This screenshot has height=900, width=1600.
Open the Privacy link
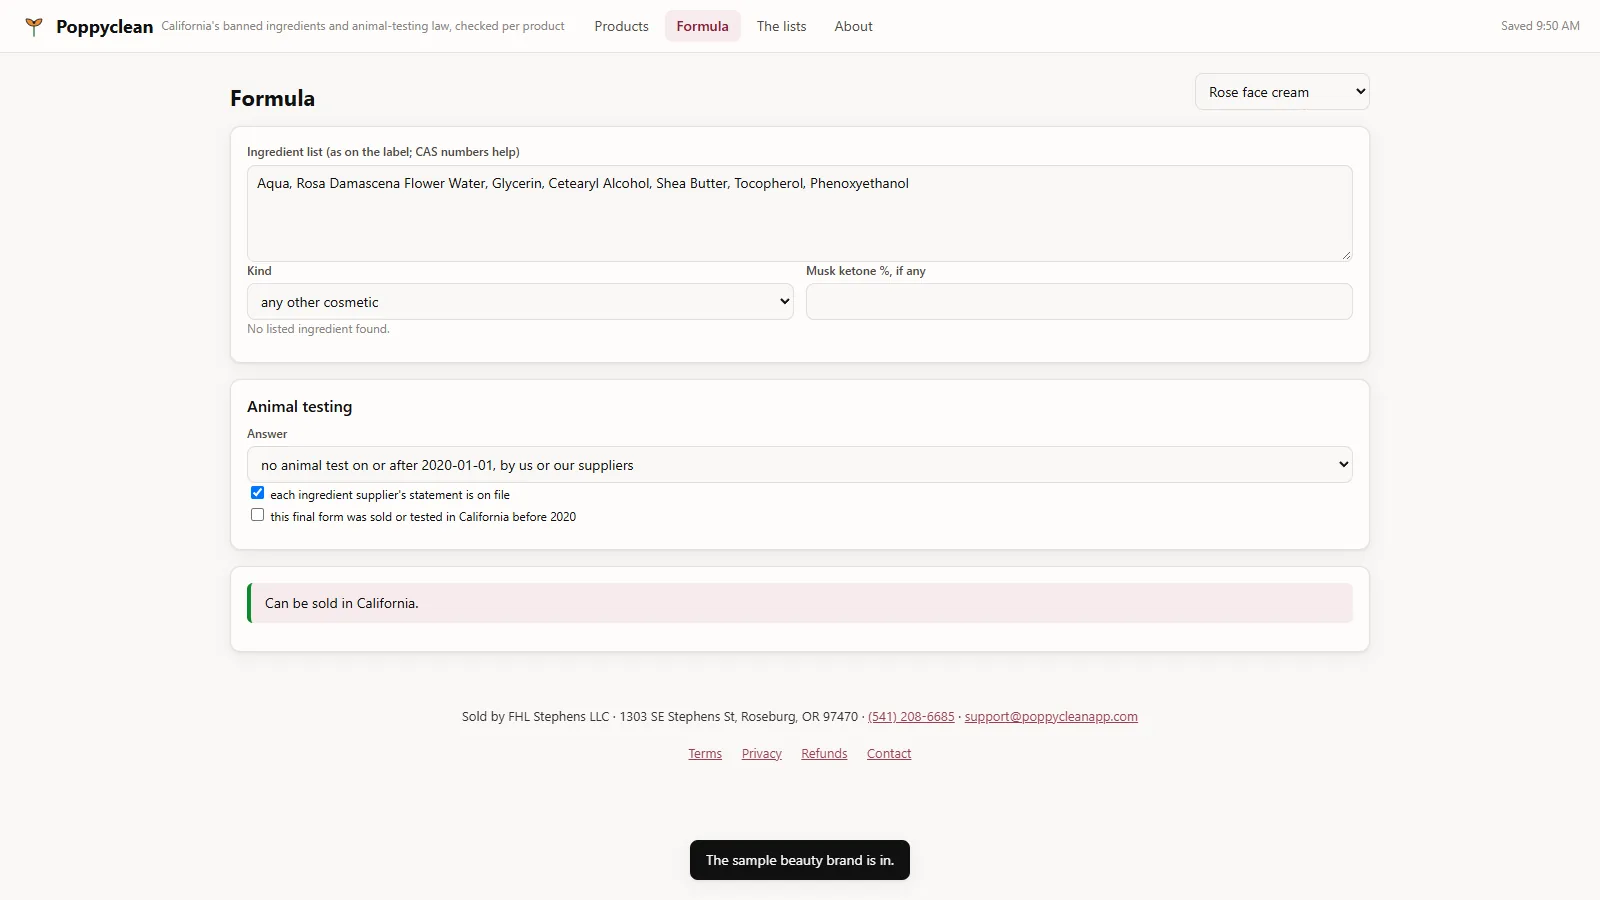[x=762, y=754]
